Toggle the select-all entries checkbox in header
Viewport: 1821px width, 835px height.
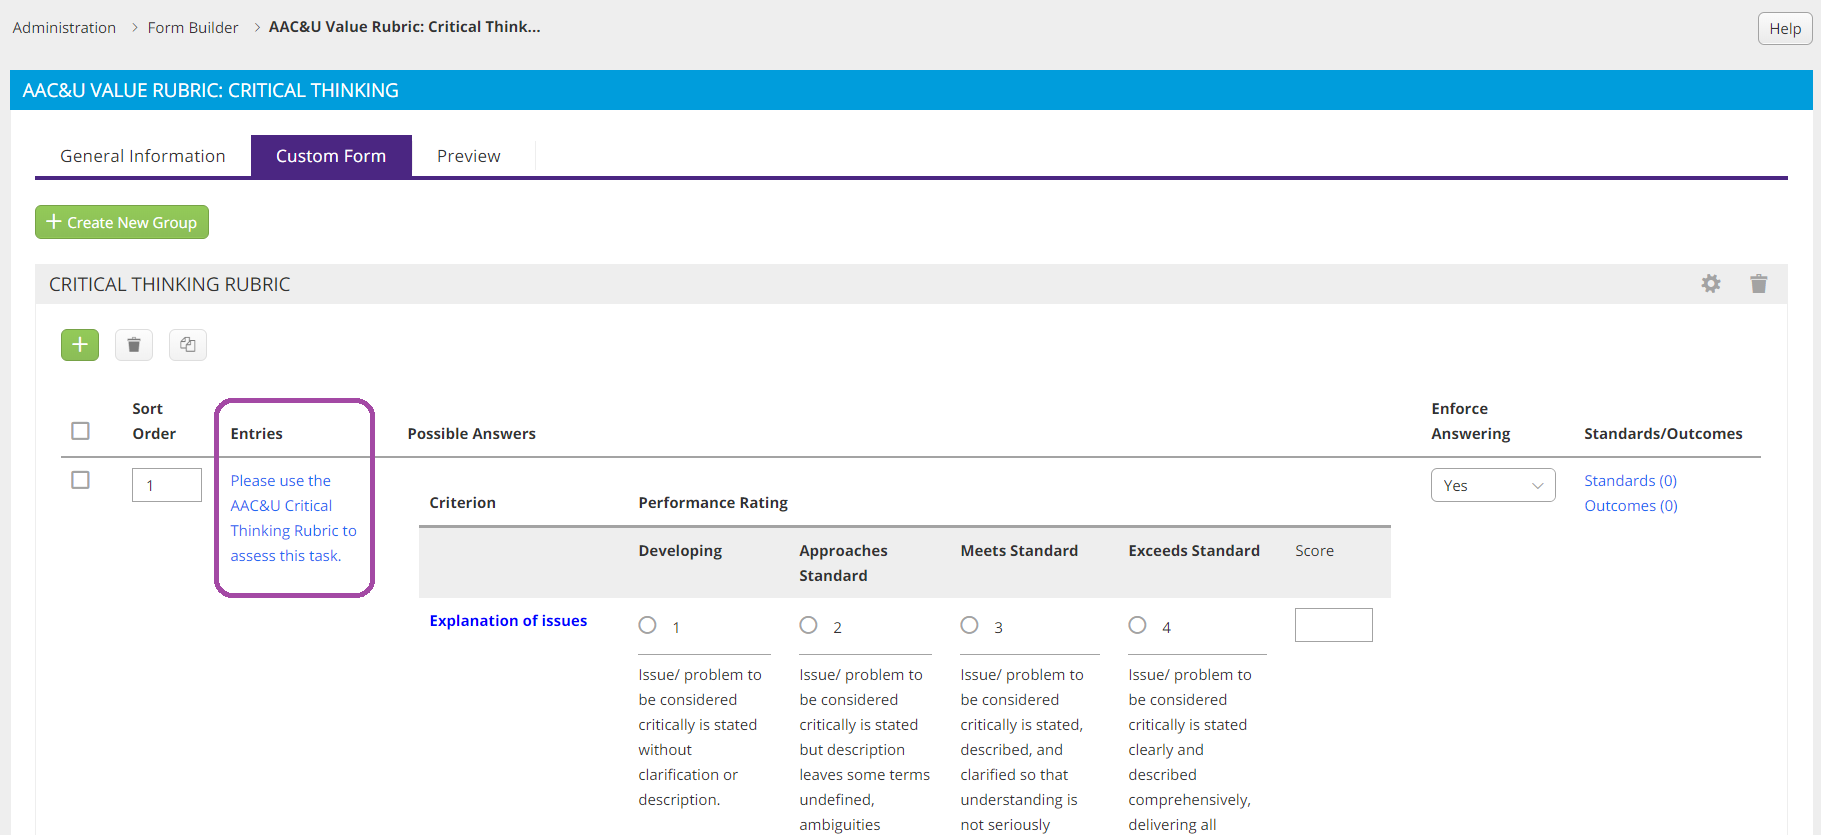81,431
